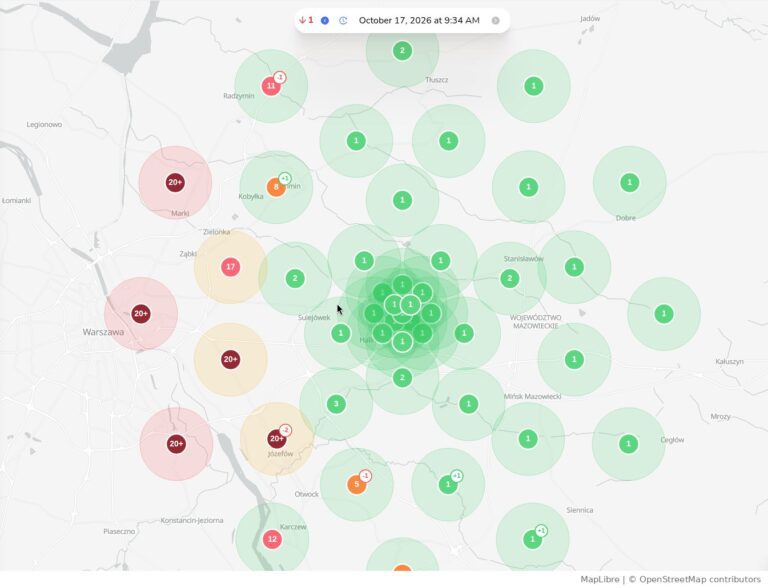This screenshot has width=768, height=588.
Task: Click the -1 badge on marker 5
Action: 365,476
